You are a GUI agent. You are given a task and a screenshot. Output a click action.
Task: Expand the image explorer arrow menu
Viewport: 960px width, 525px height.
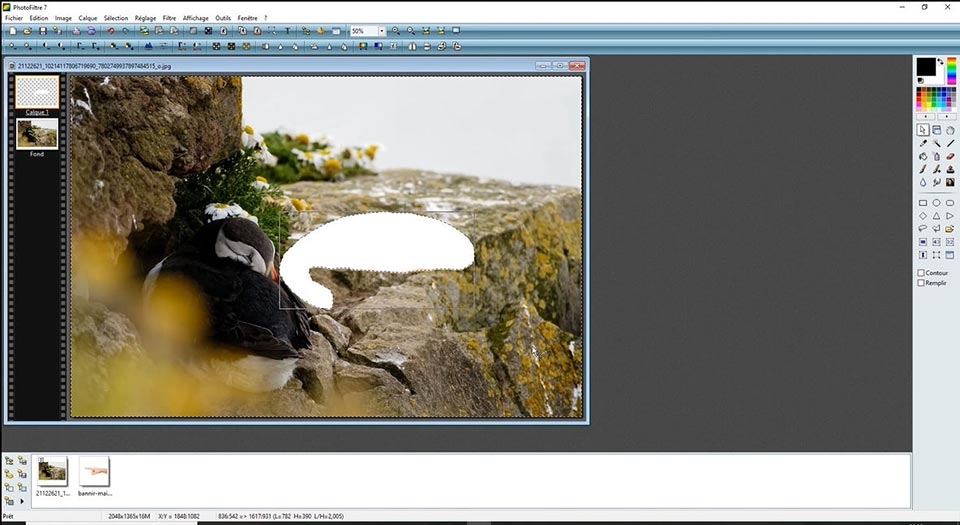click(22, 501)
